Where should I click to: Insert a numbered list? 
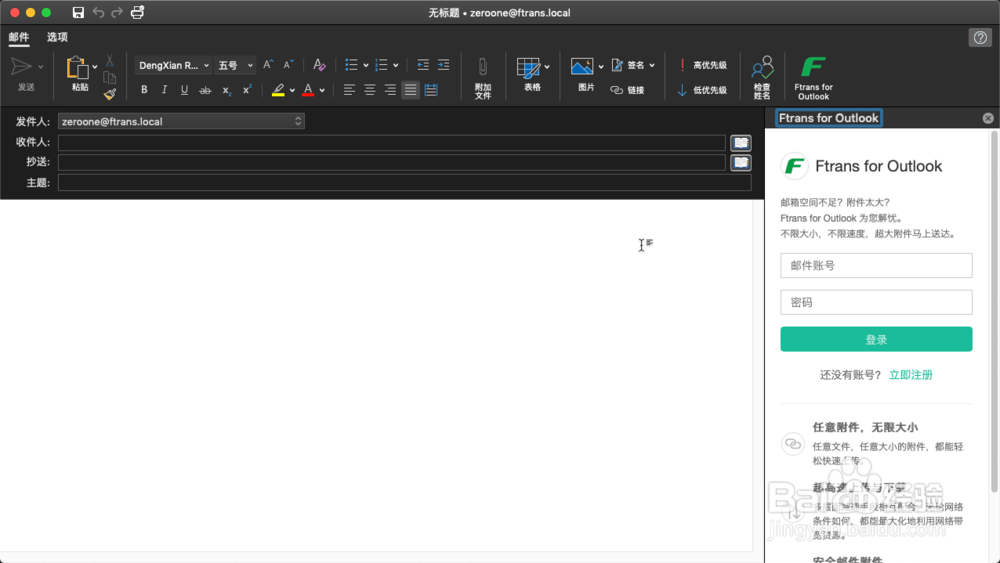(x=381, y=64)
